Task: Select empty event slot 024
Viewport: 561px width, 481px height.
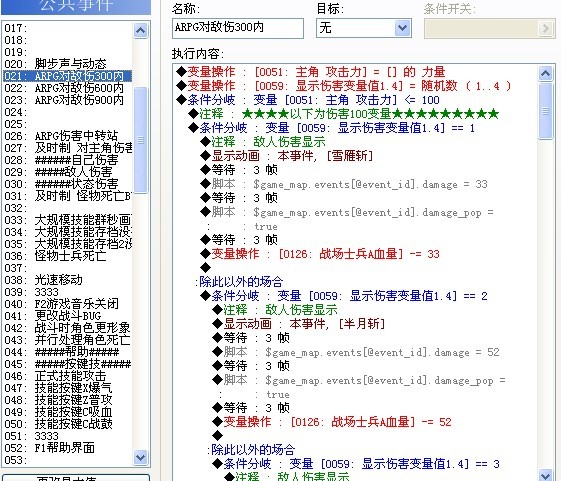Action: 68,112
